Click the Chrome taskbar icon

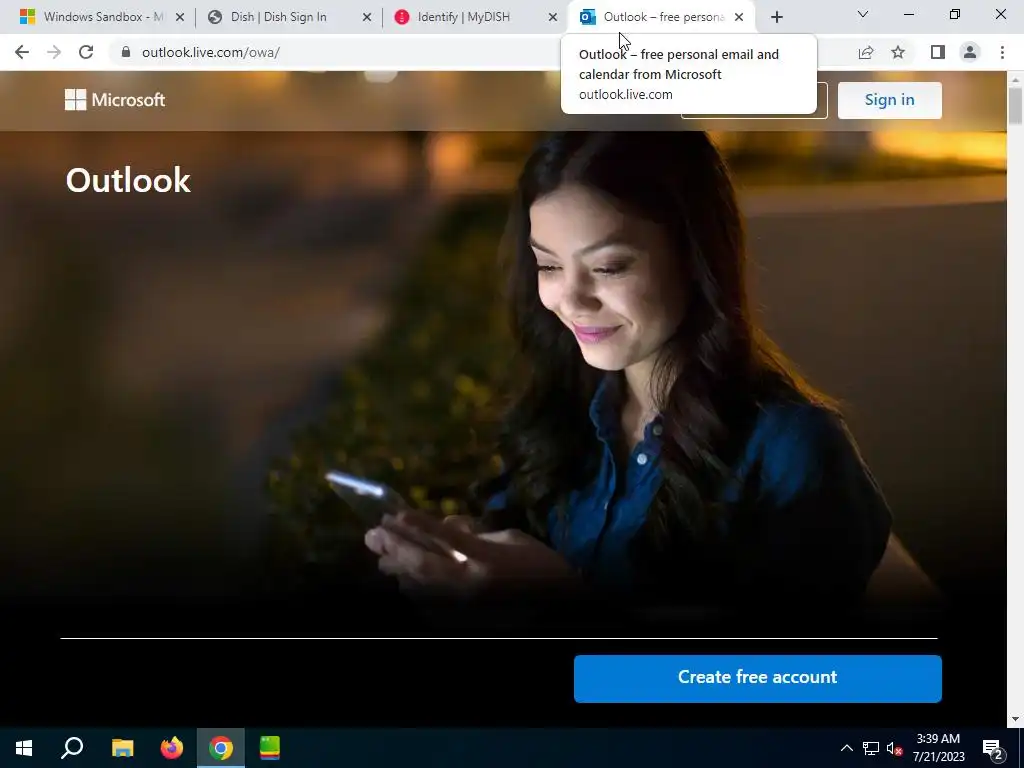pos(221,748)
